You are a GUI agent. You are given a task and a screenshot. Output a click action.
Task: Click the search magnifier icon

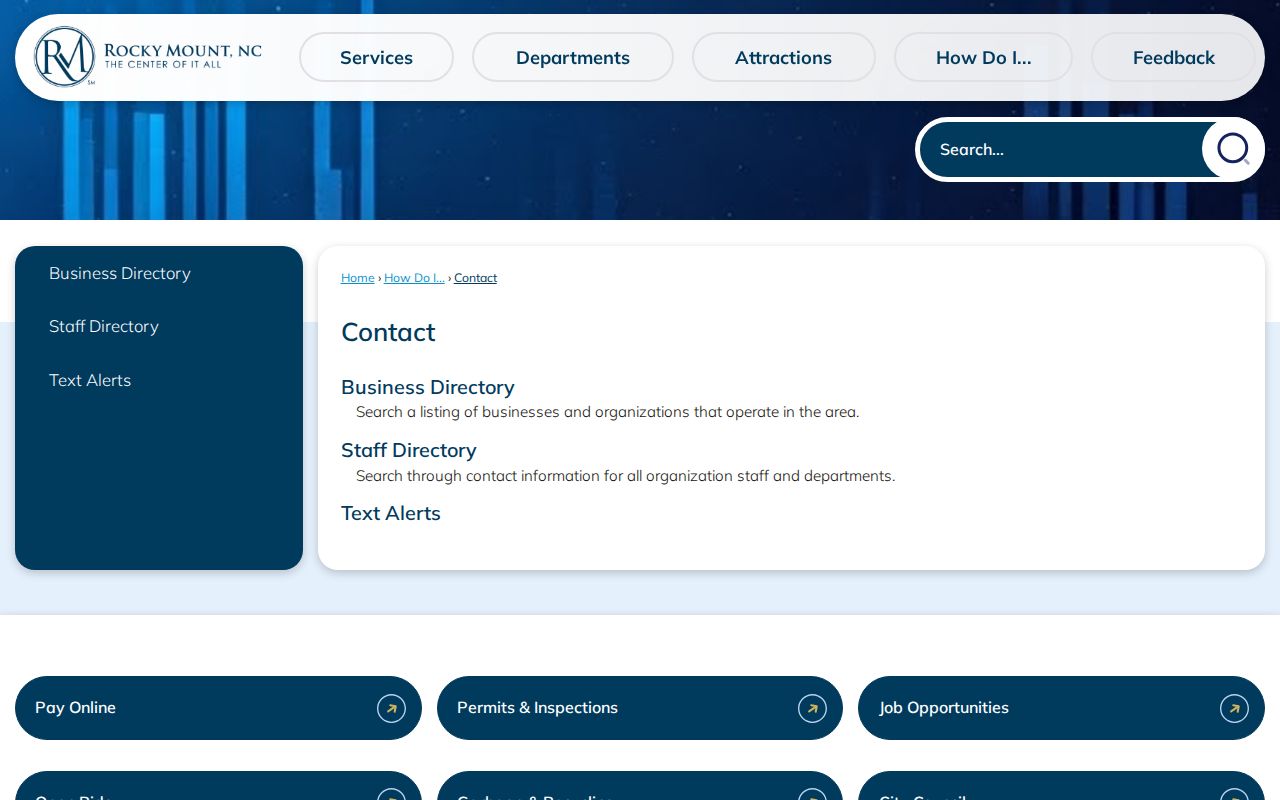click(1233, 149)
